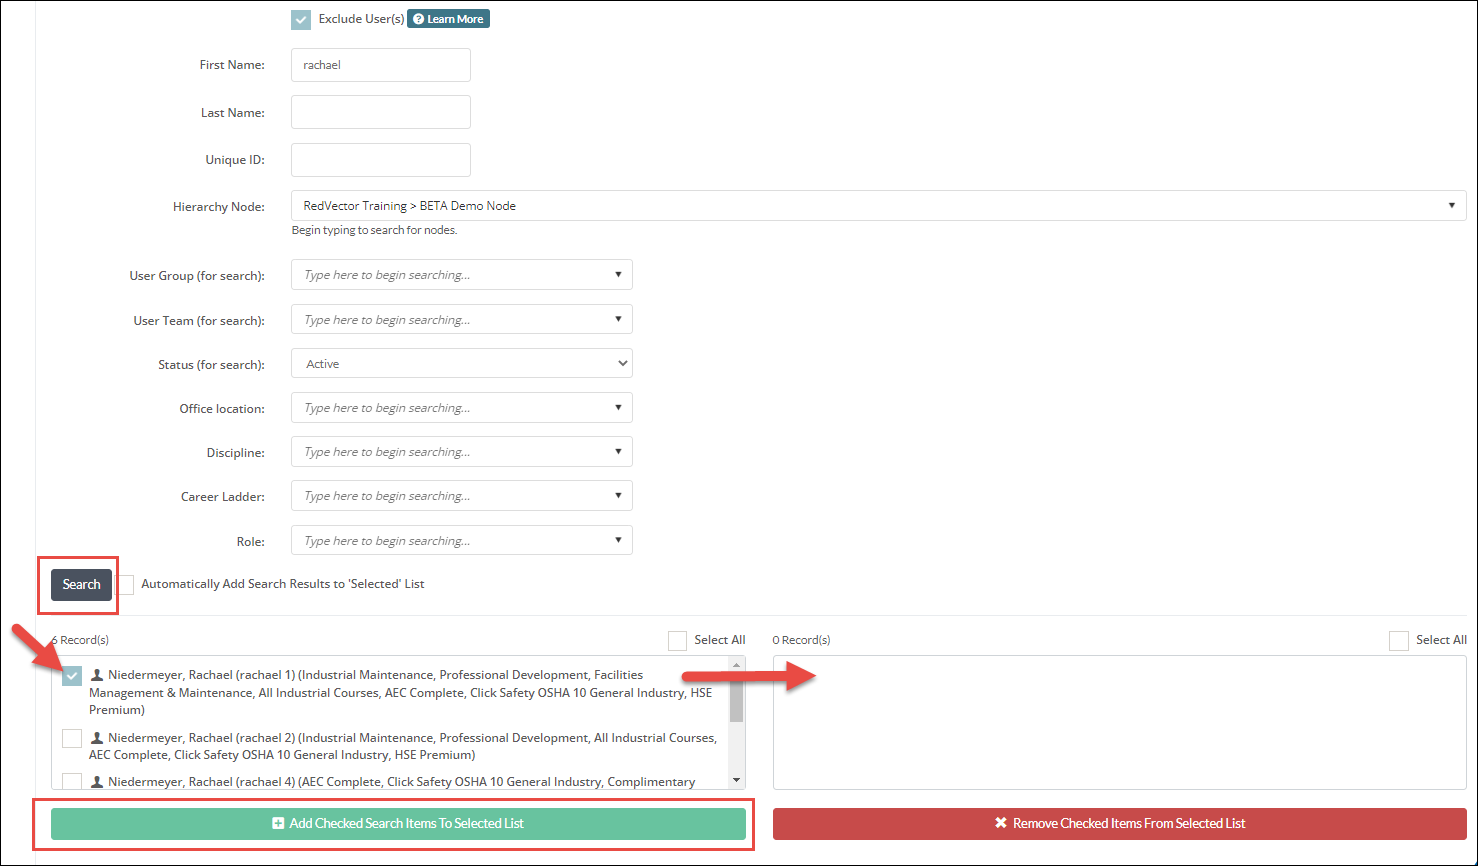
Task: Click the question mark icon on Learn More
Action: (x=418, y=18)
